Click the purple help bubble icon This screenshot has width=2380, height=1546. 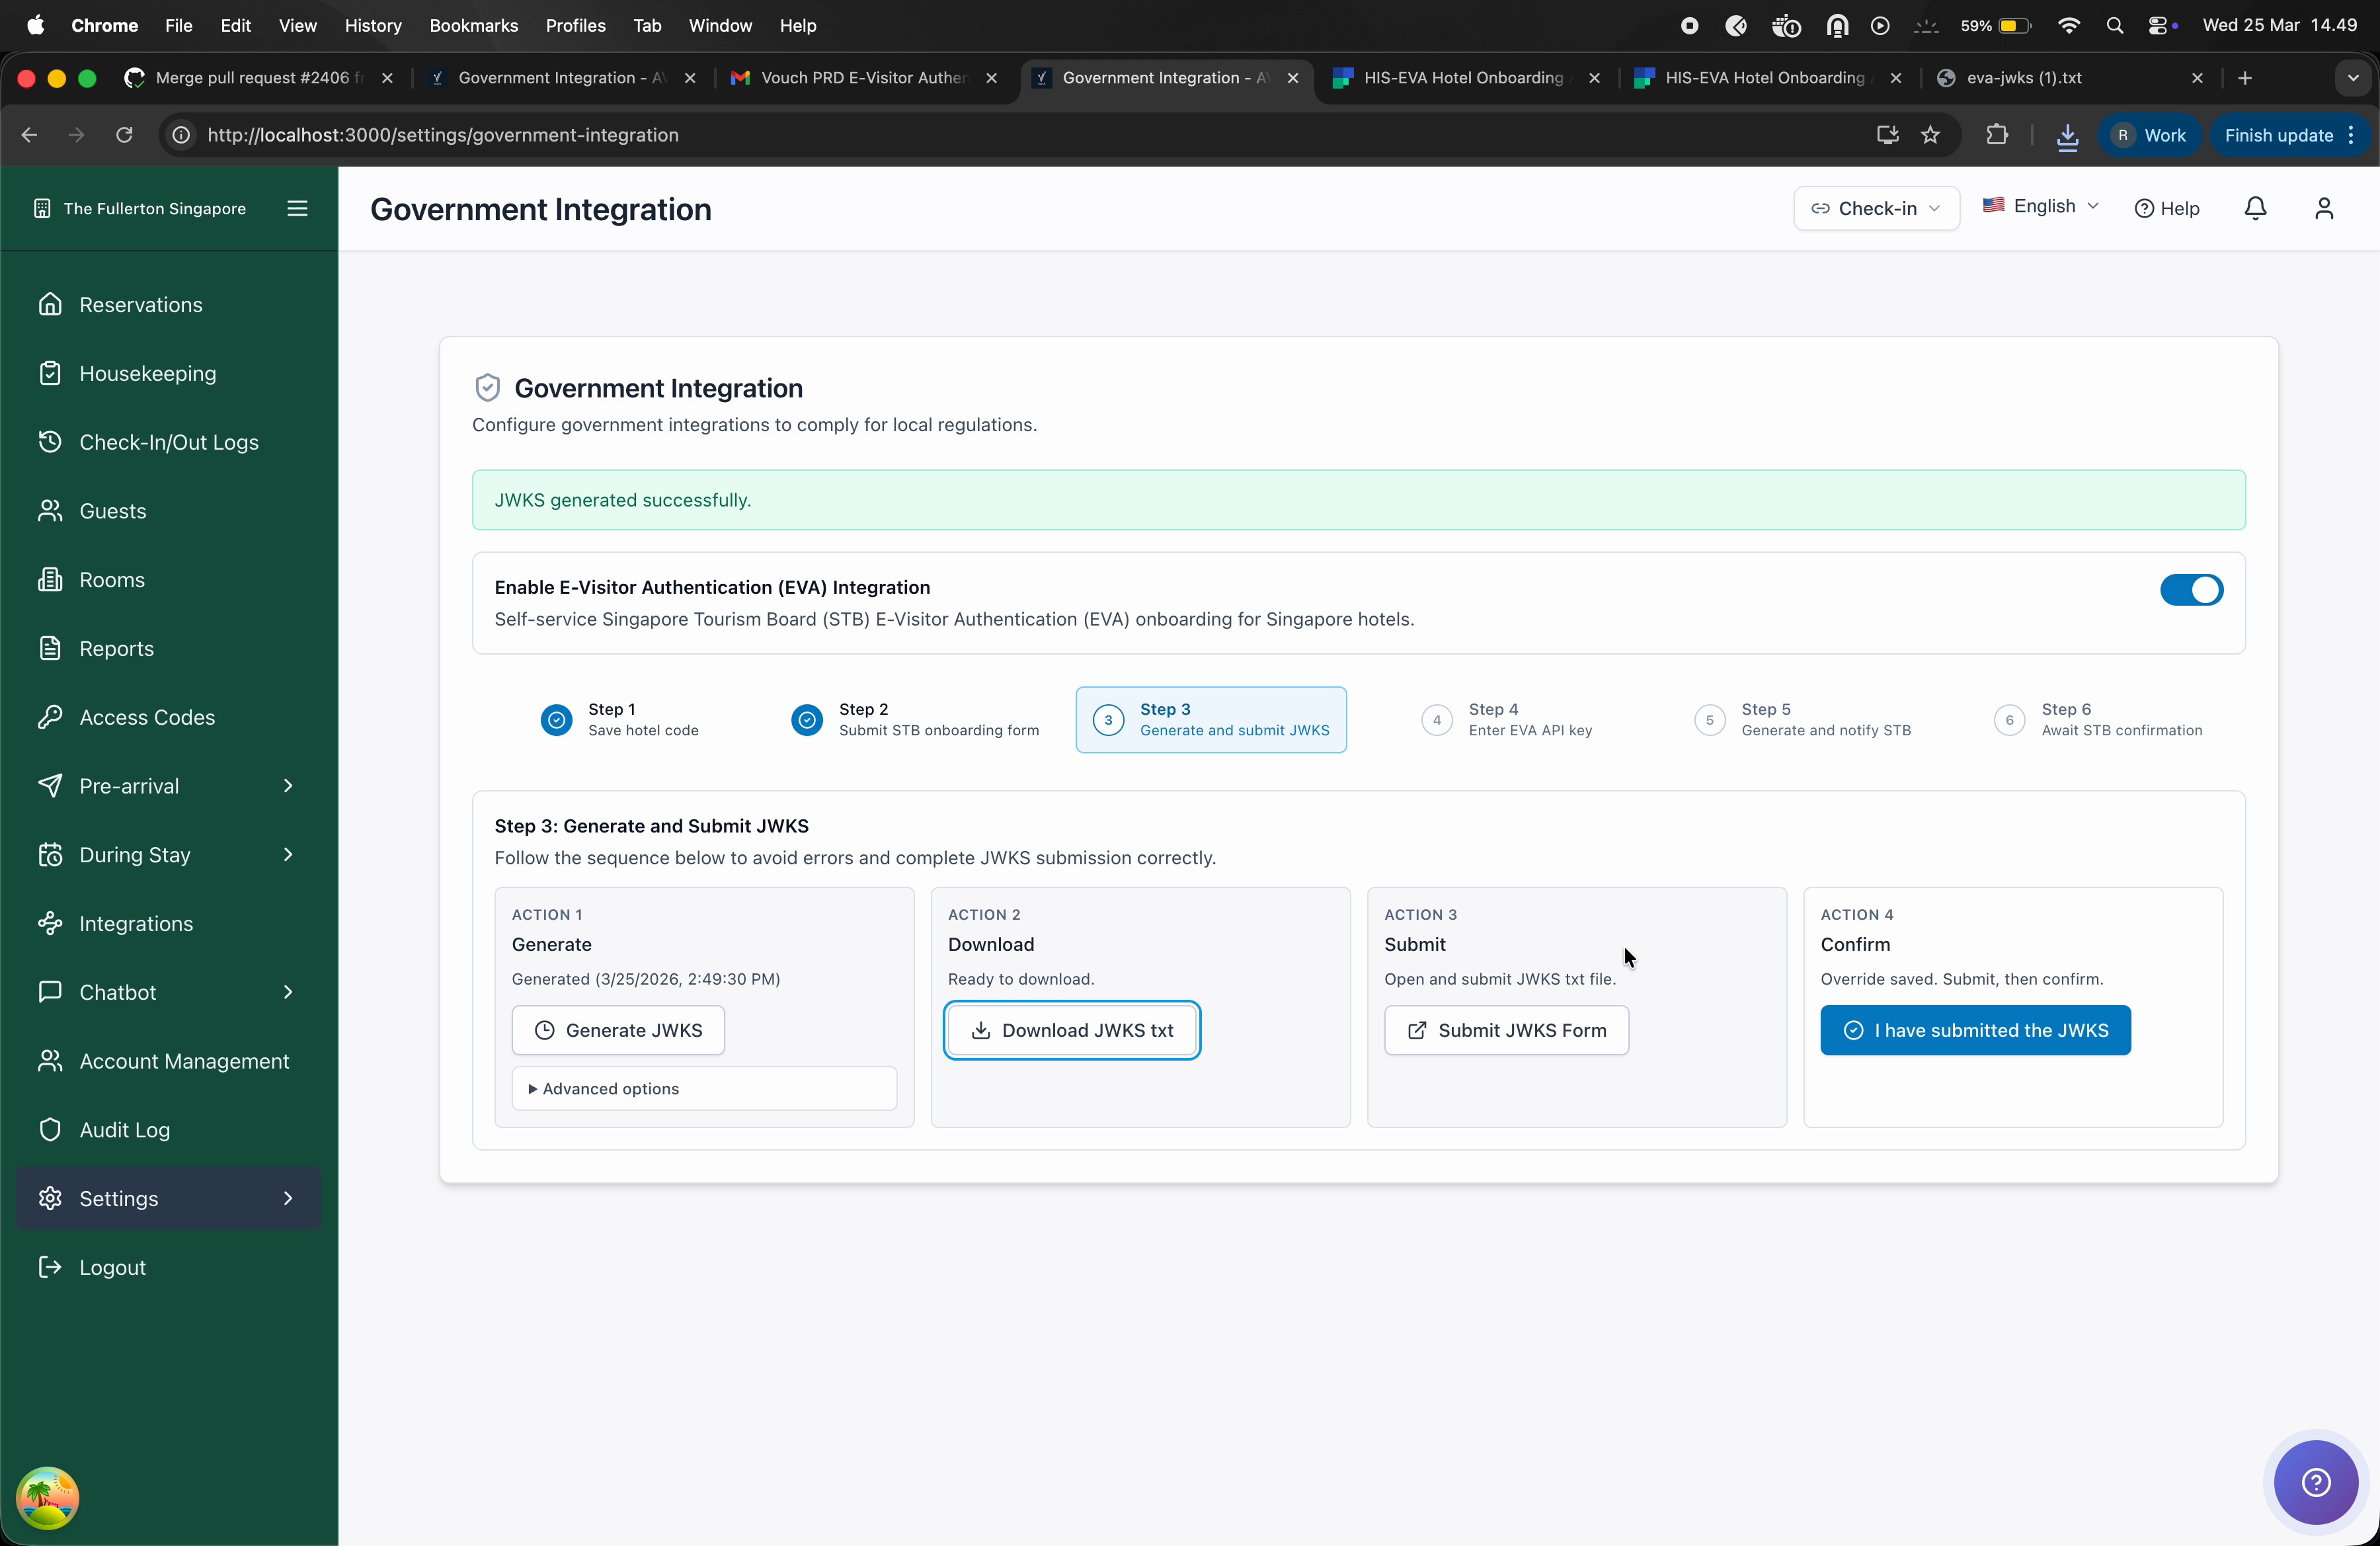click(x=2315, y=1481)
